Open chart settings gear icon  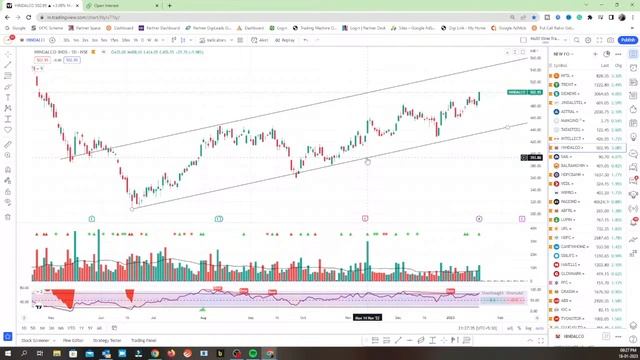[588, 40]
